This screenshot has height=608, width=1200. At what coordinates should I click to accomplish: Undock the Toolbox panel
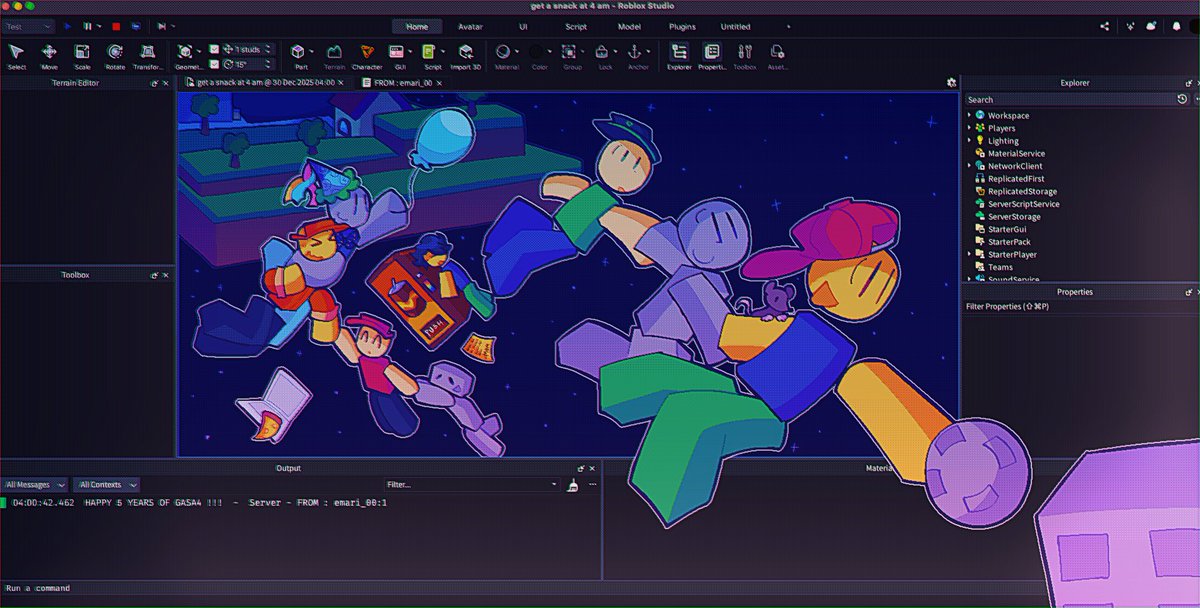point(154,275)
